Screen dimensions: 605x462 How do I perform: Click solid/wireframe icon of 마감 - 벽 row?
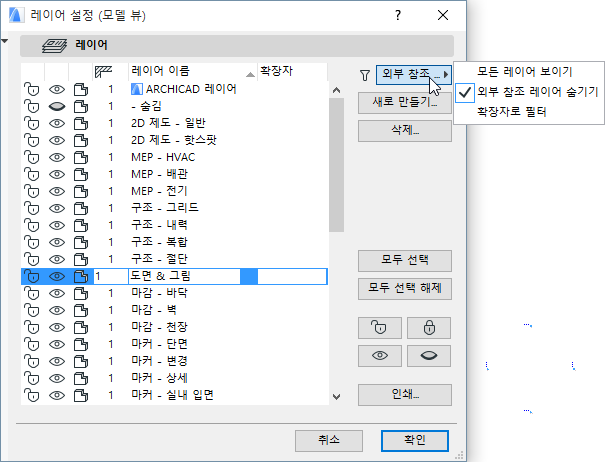coord(81,310)
